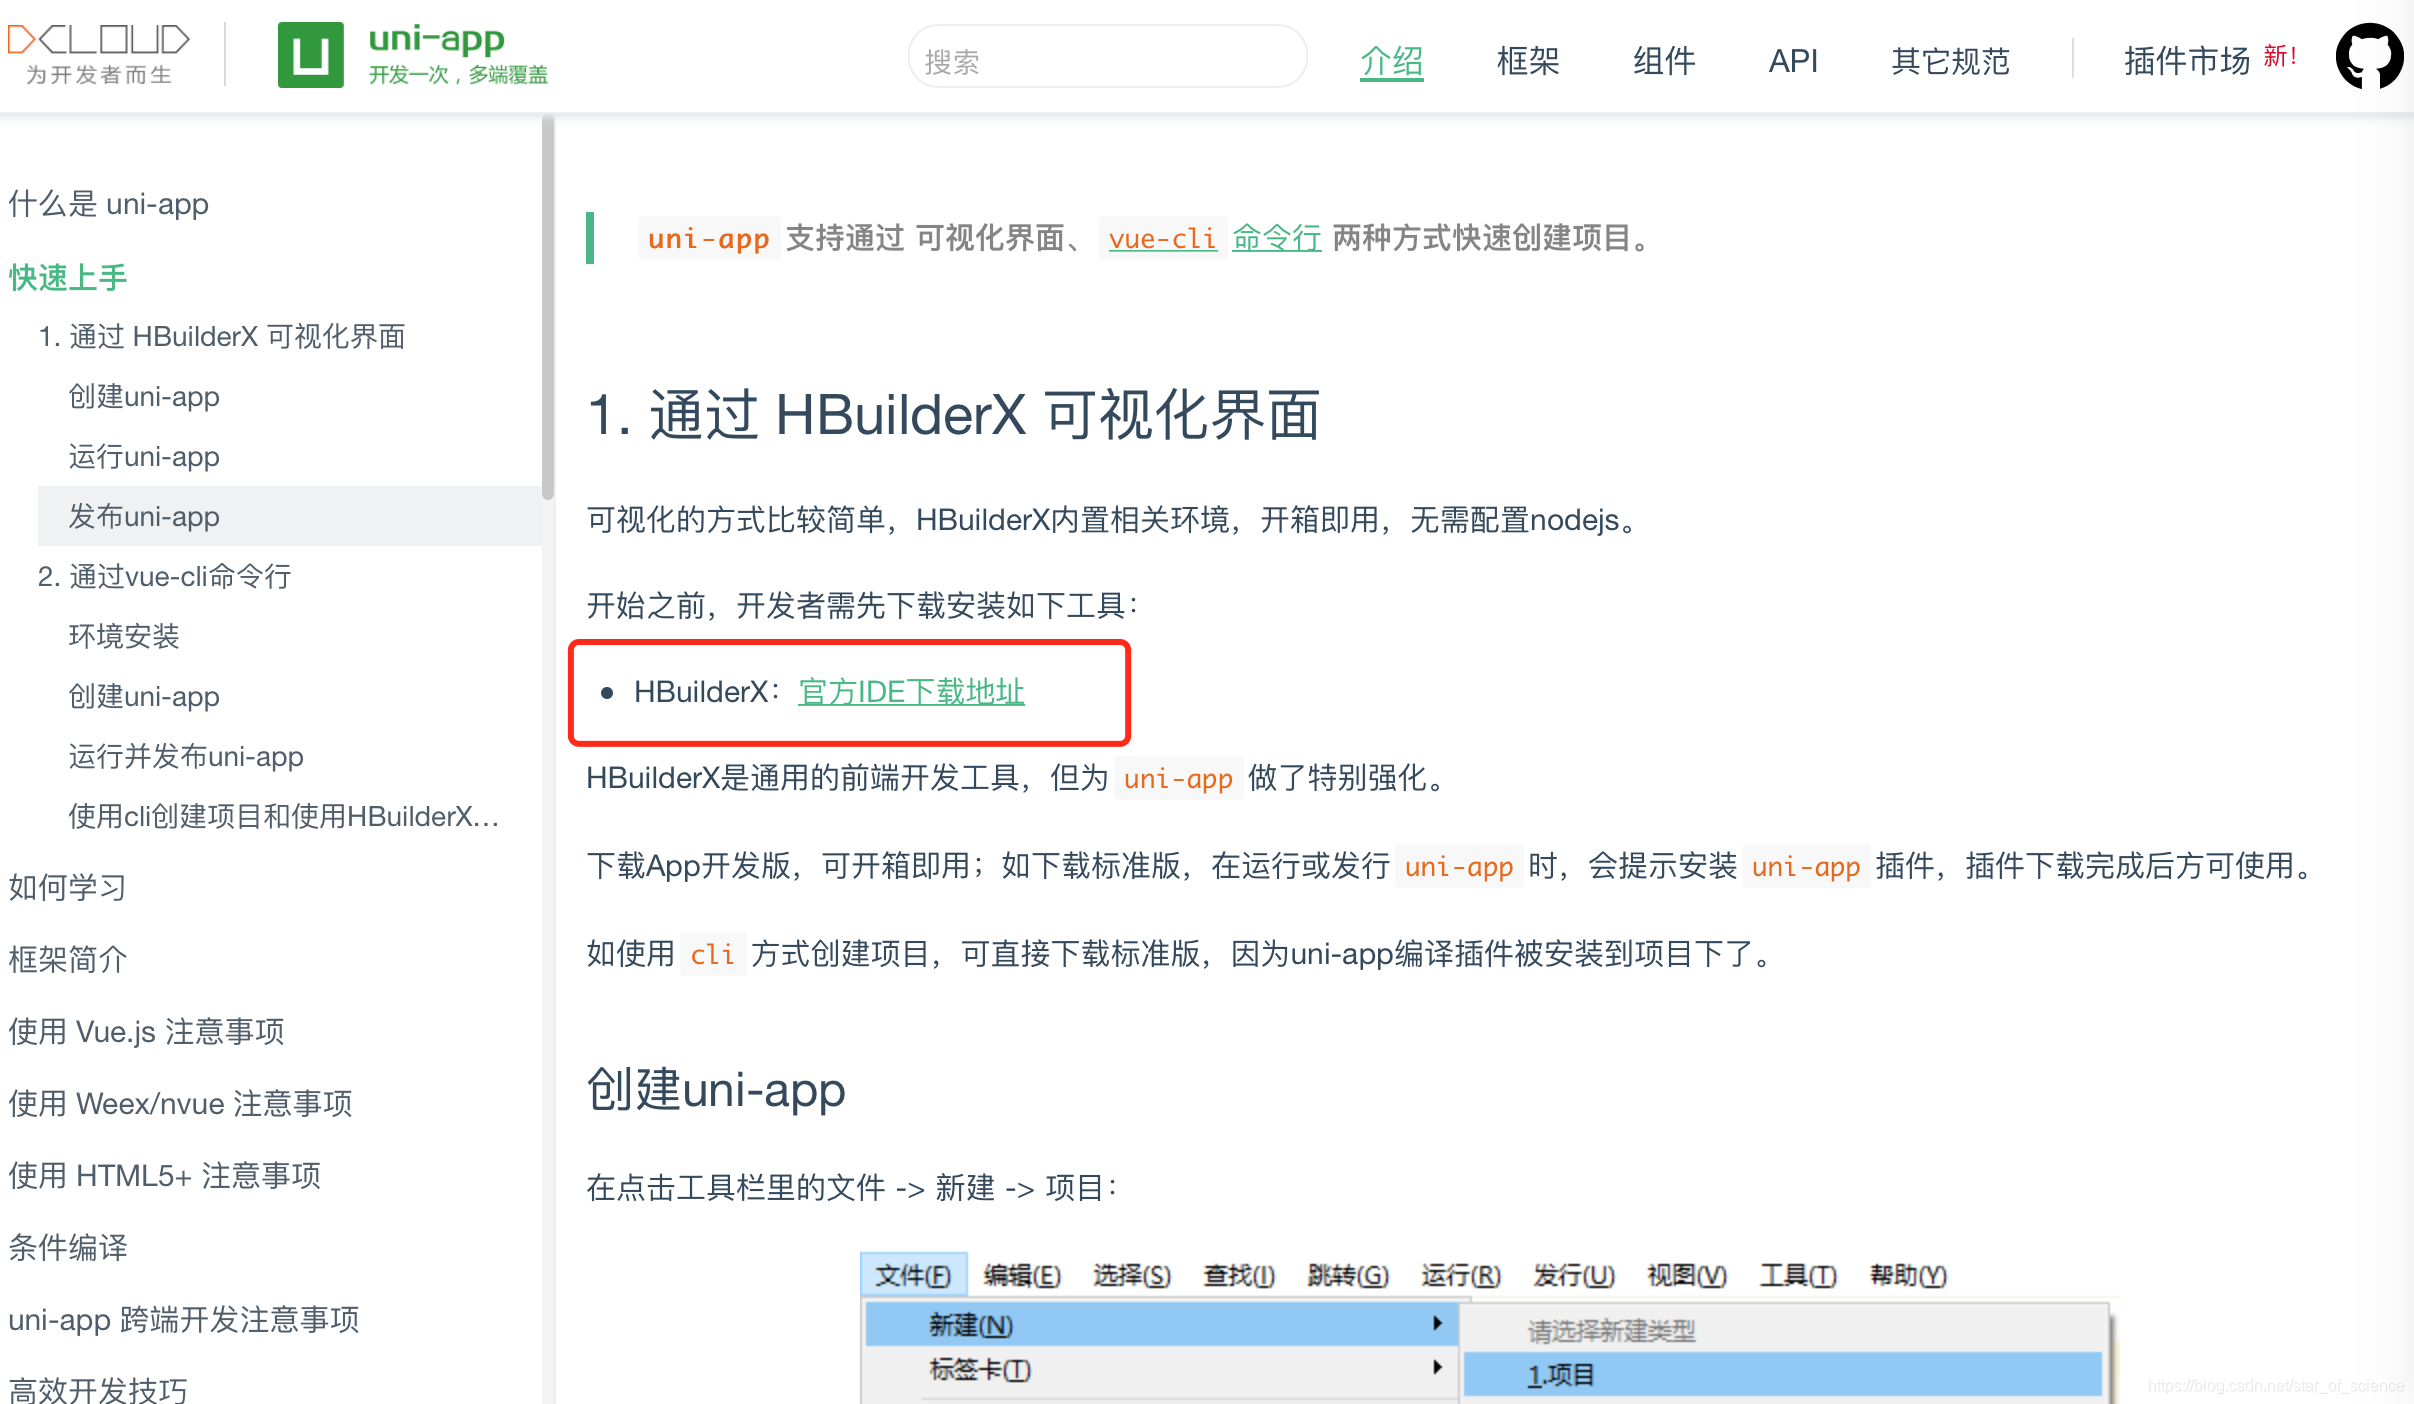Select 条件编译 in the sidebar
2414x1404 pixels.
pos(67,1247)
